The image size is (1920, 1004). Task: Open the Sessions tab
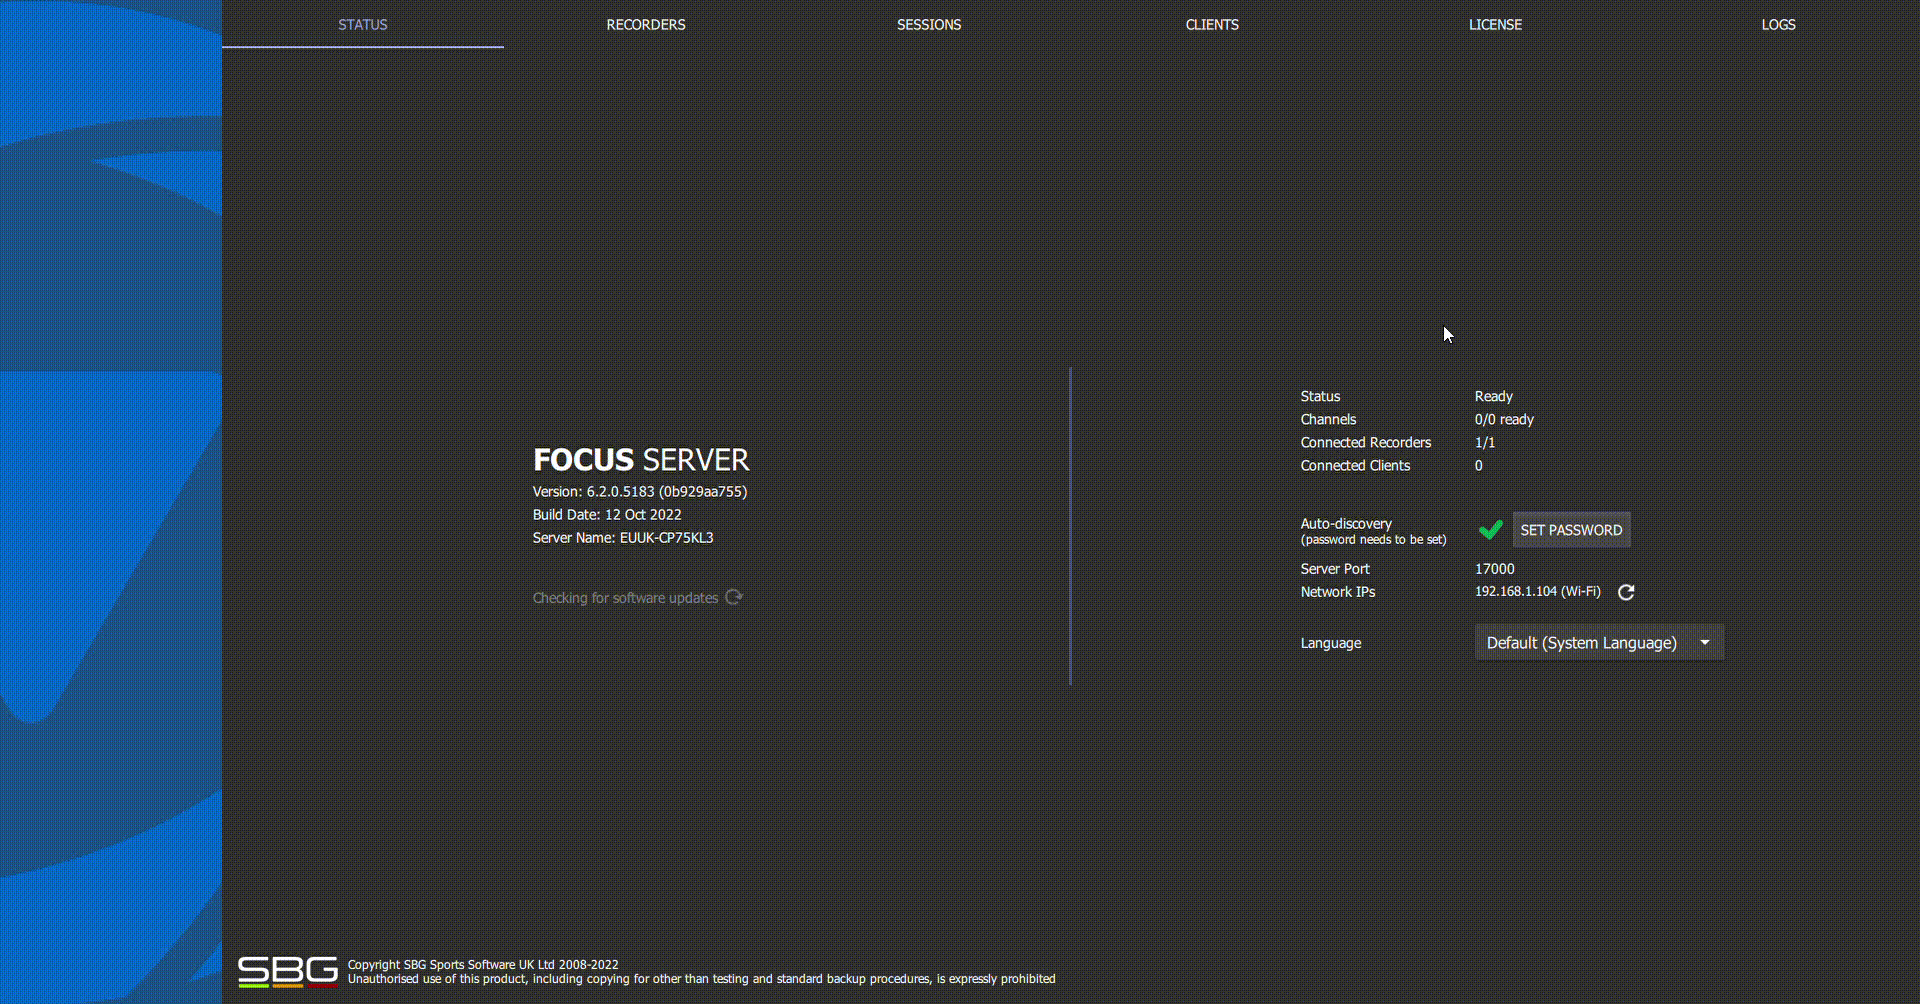pos(928,25)
